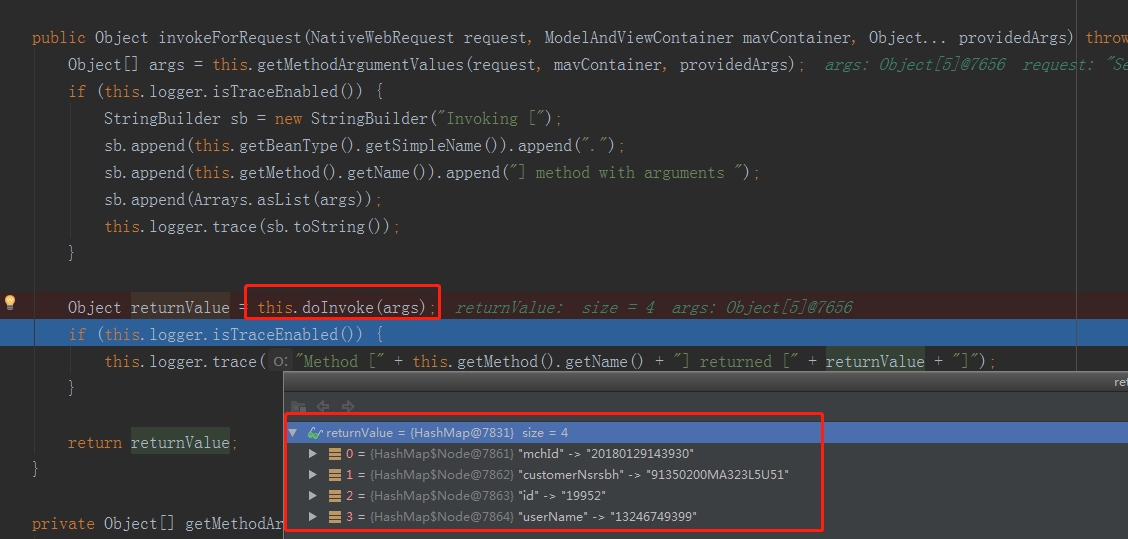The image size is (1128, 539).
Task: Click the forward arrow in popup toolbar
Action: pos(348,407)
